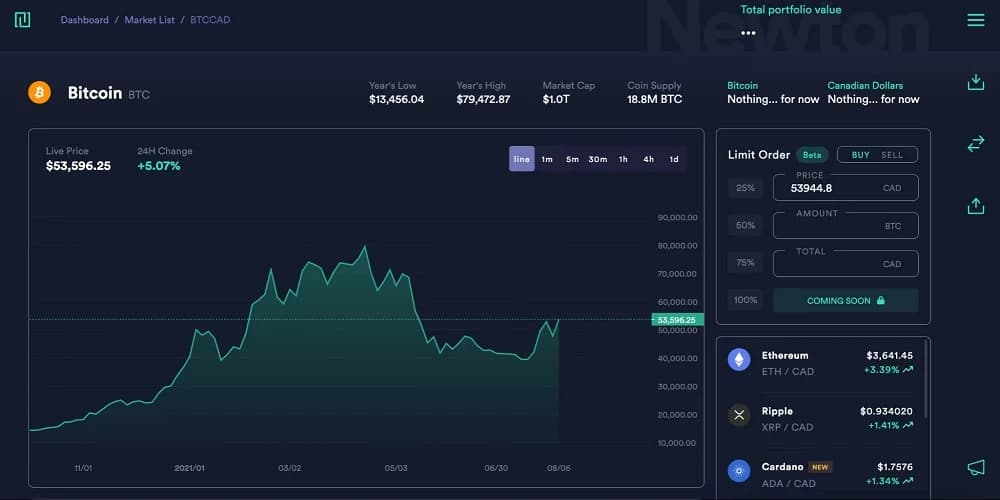Click the 90,000.00 price axis label
Screen dimensions: 1000x500
point(677,217)
